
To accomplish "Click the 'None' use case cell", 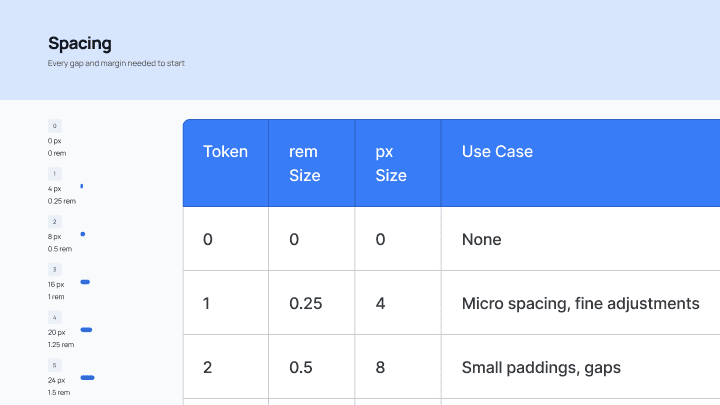I will coord(580,239).
